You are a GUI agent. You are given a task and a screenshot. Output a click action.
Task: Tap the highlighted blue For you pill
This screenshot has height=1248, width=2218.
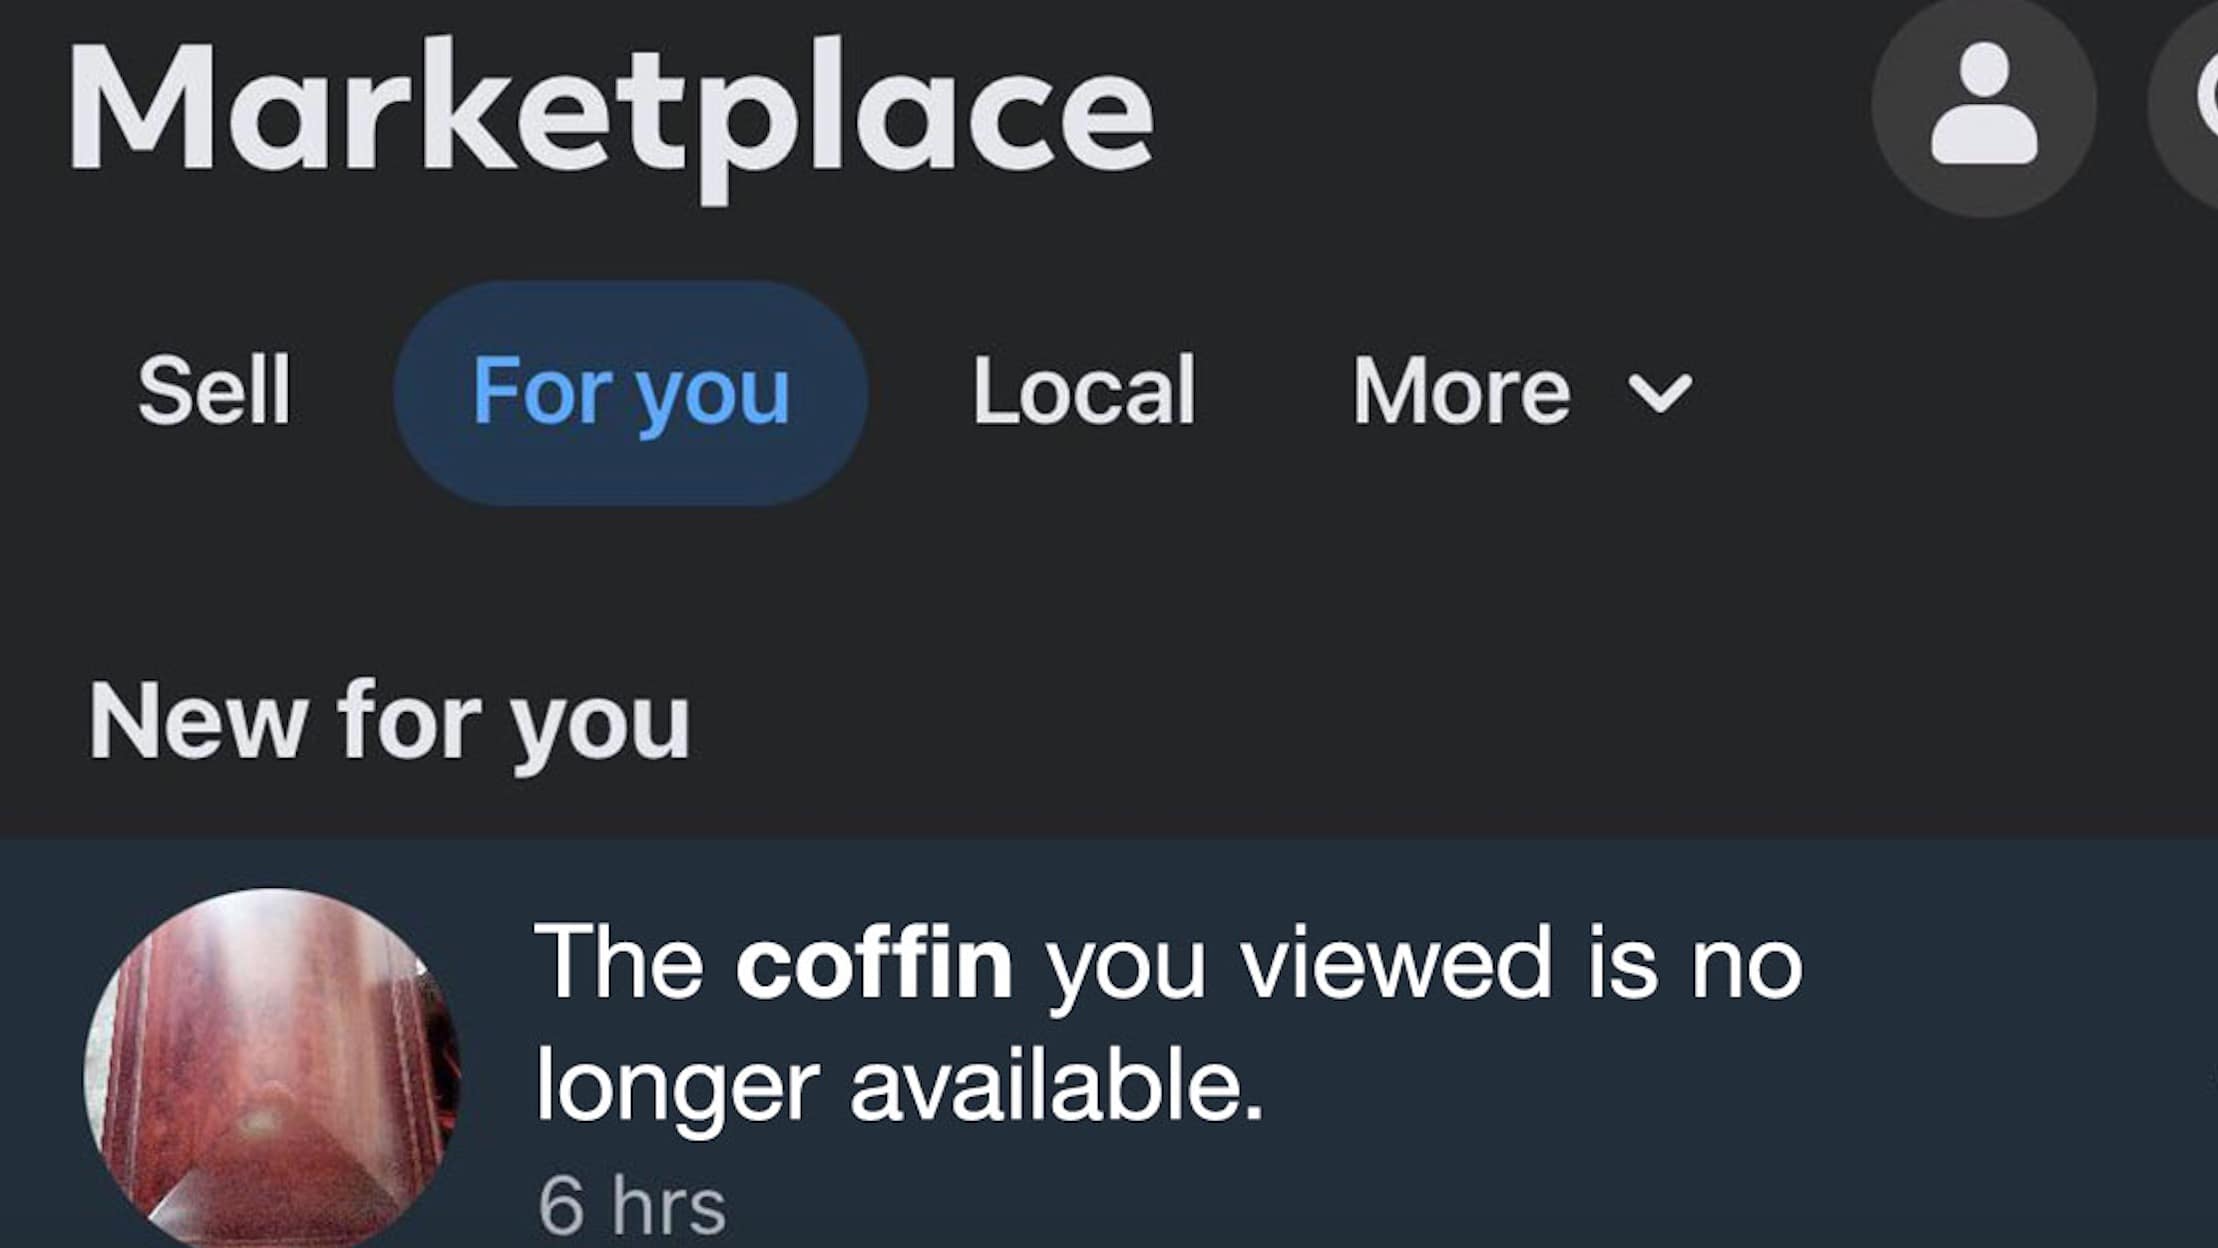[x=630, y=392]
